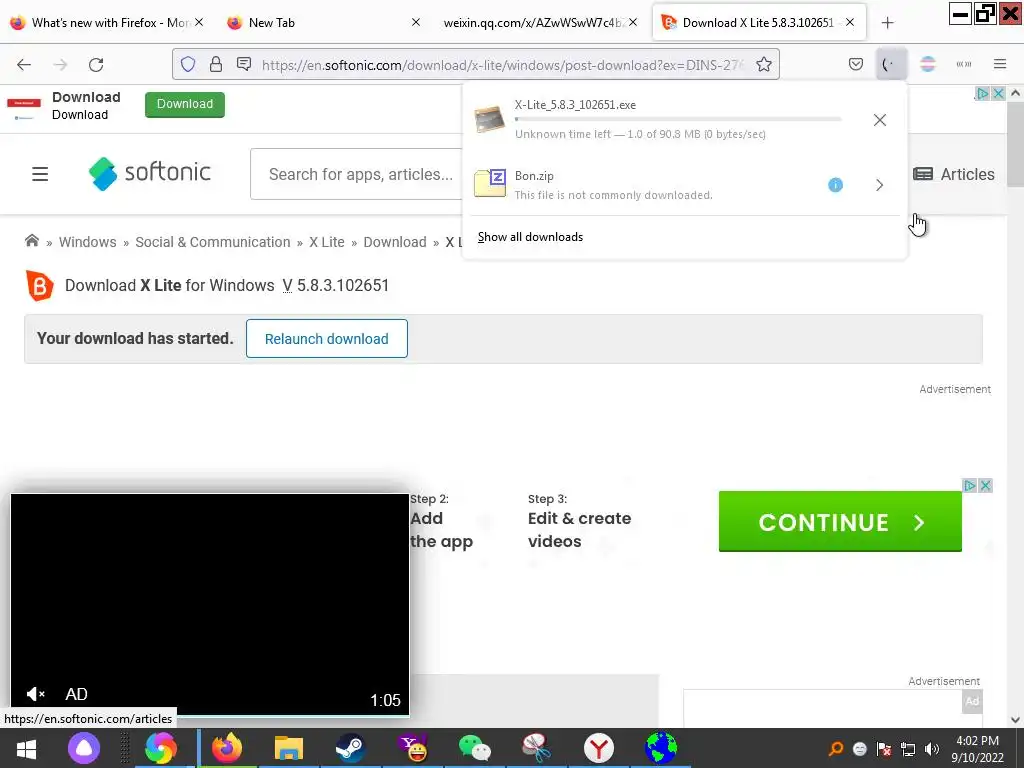1024x768 pixels.
Task: Open Show all downloads
Action: click(x=530, y=236)
